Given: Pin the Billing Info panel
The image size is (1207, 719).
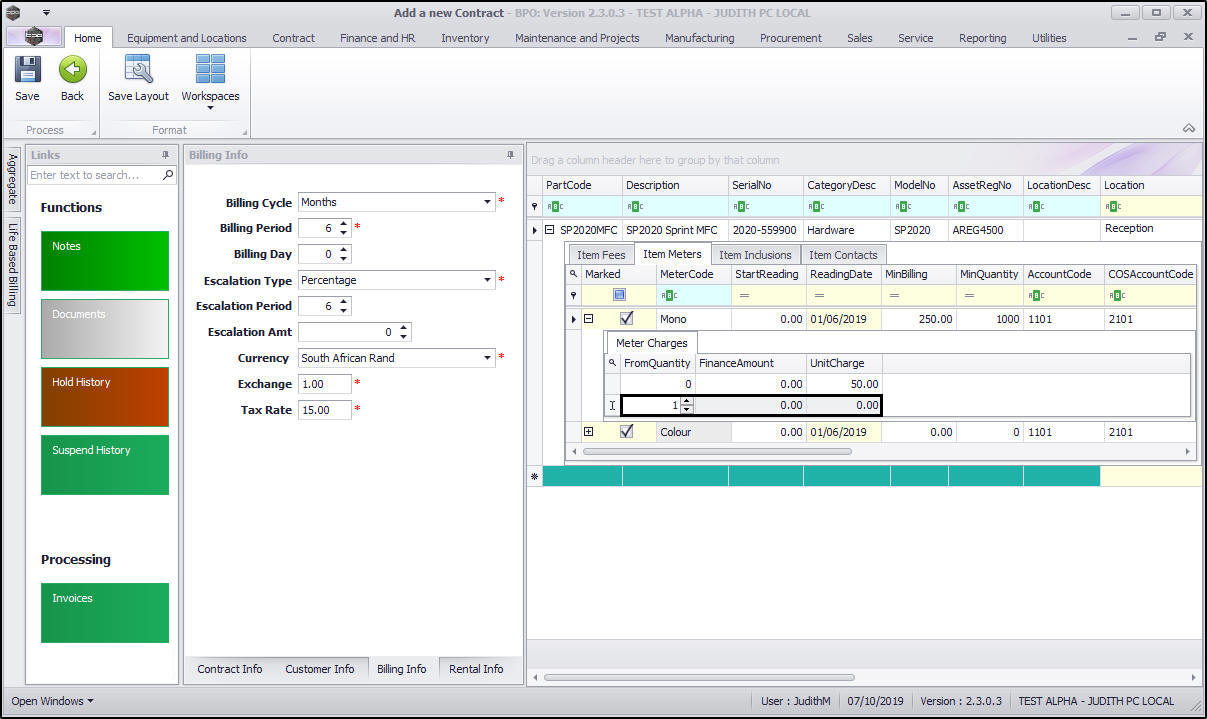Looking at the screenshot, I should (510, 155).
